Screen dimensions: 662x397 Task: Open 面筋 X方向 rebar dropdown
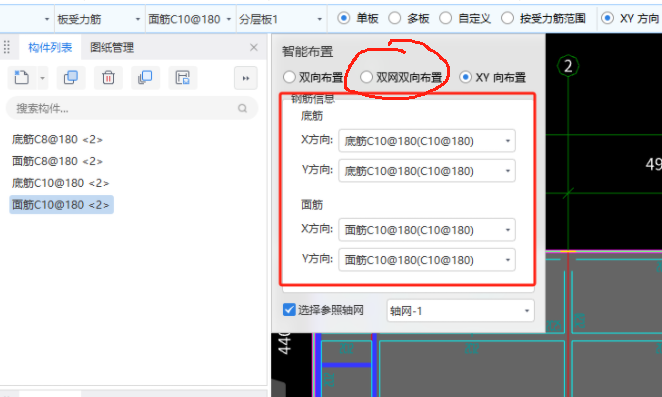427,230
